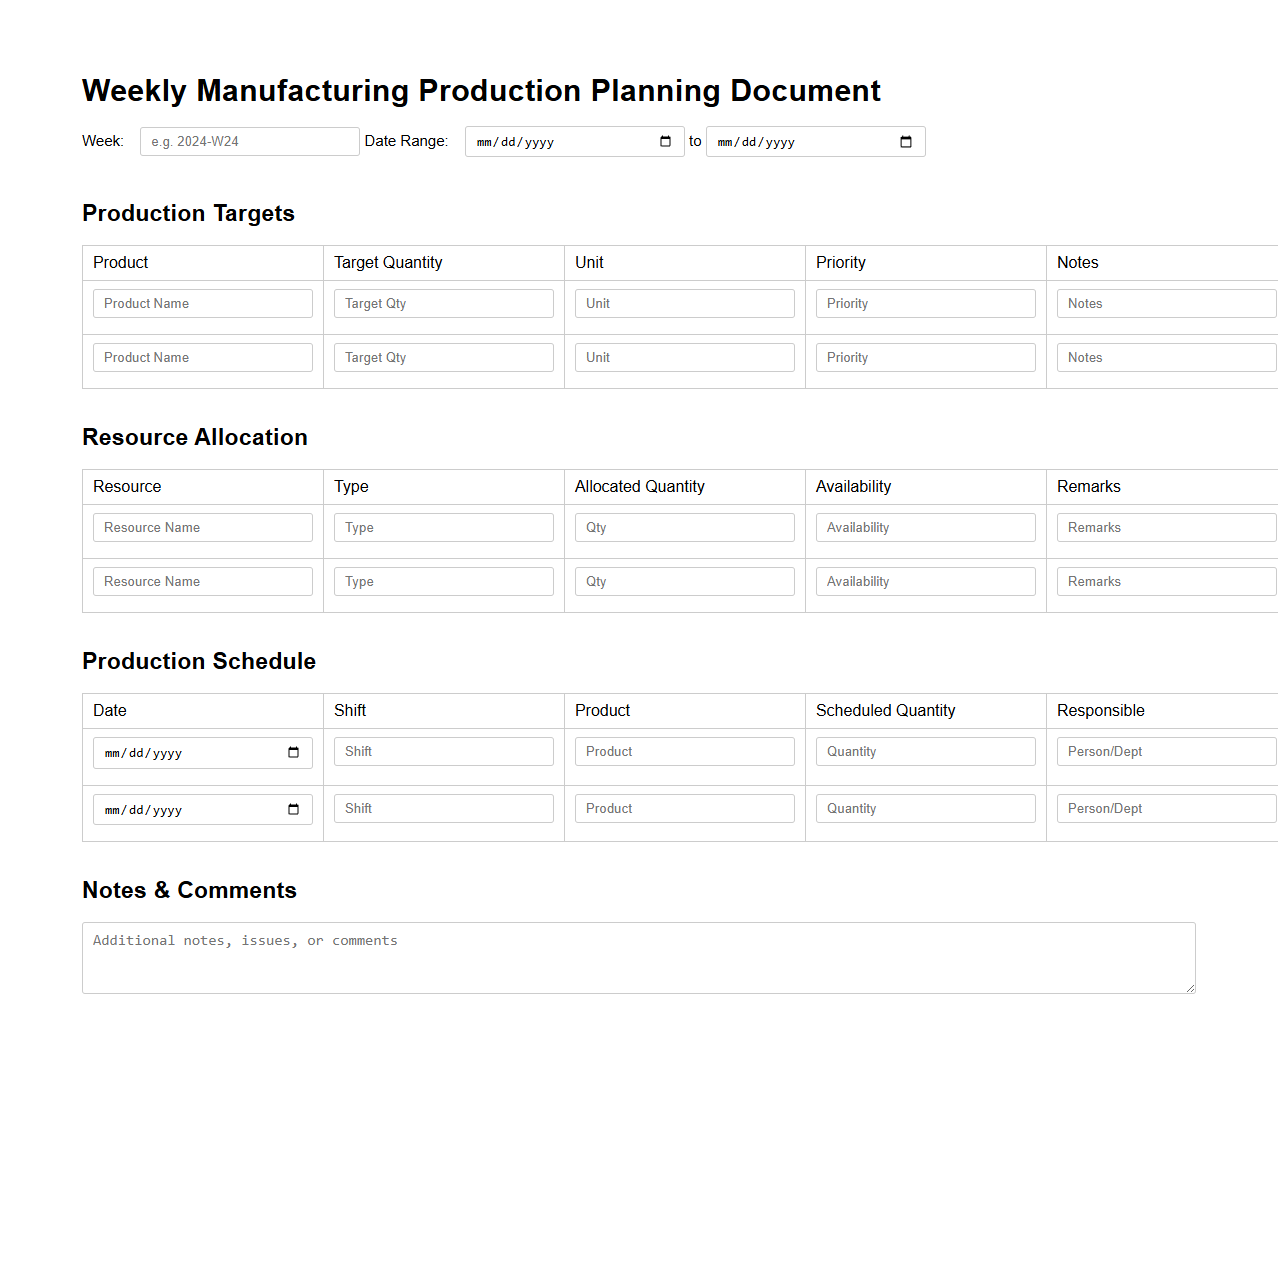Screen dimensions: 1278x1285
Task: Select the first Product Name field under Production Targets
Action: (x=202, y=303)
